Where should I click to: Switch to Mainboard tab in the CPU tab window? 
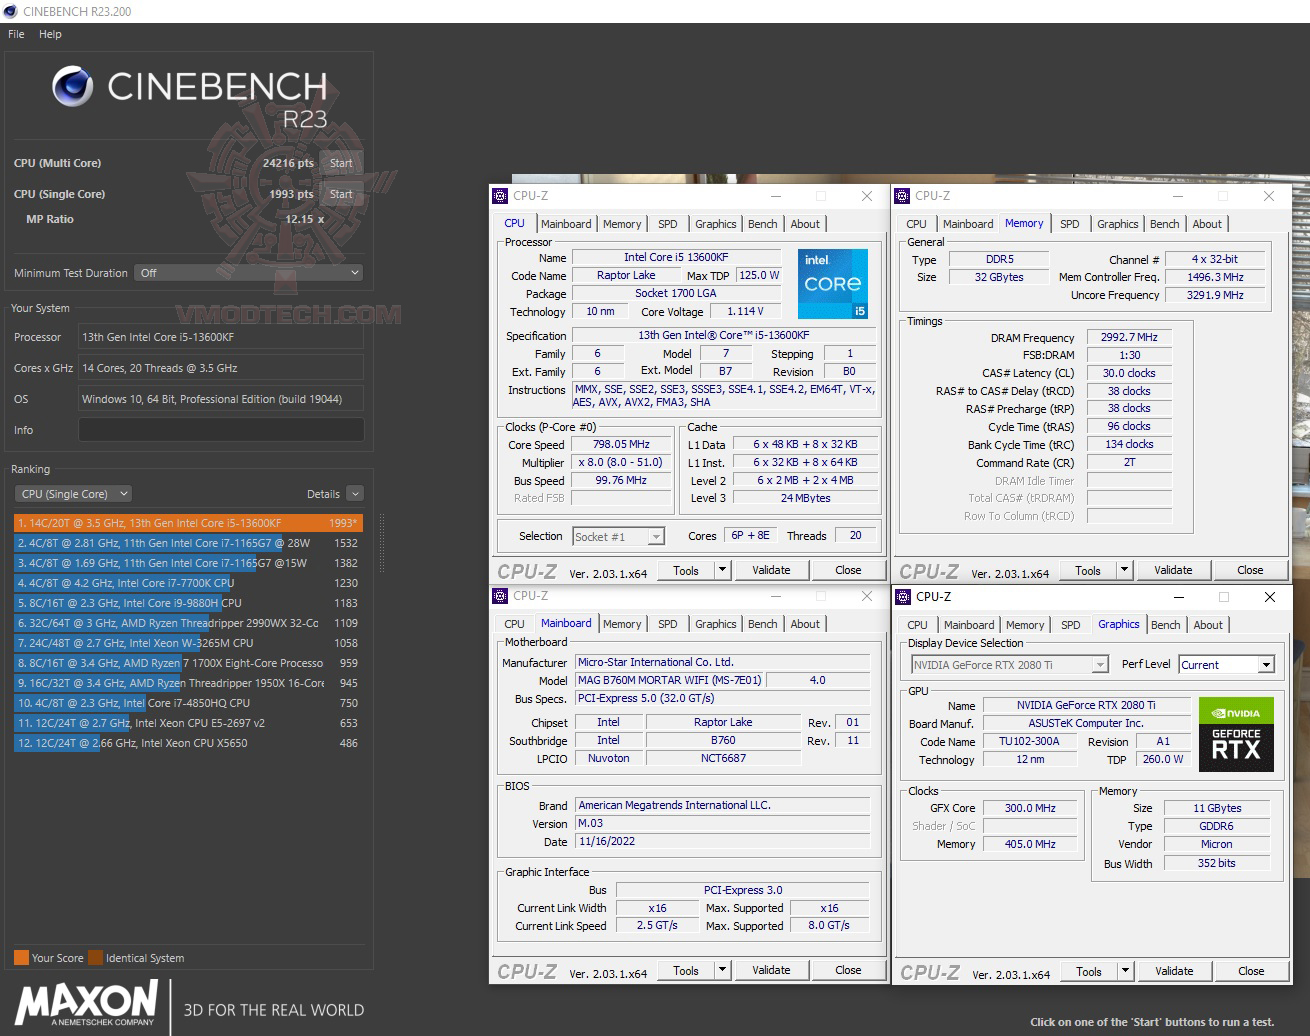tap(566, 224)
